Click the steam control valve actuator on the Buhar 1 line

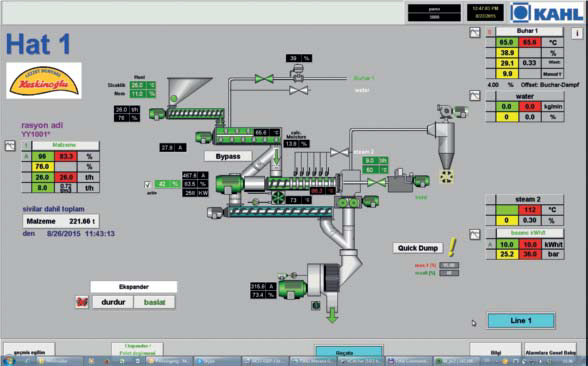(x=298, y=72)
